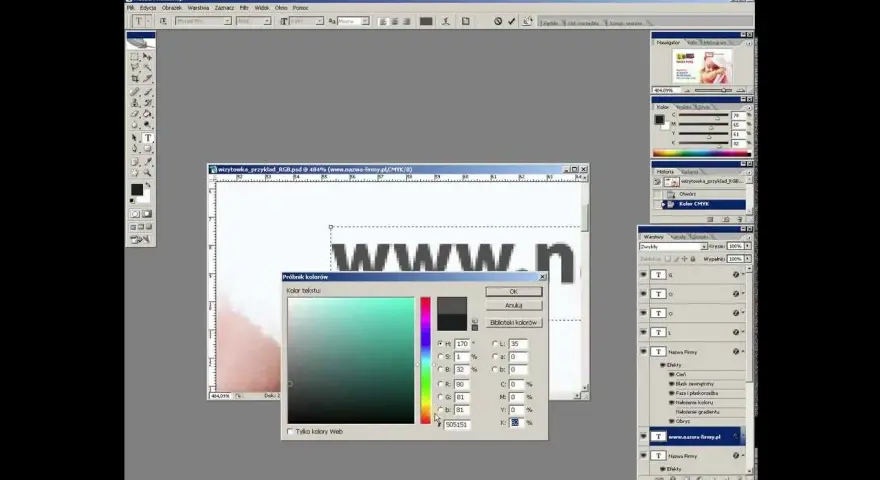
Task: Swap foreground and background colors
Action: (x=148, y=185)
